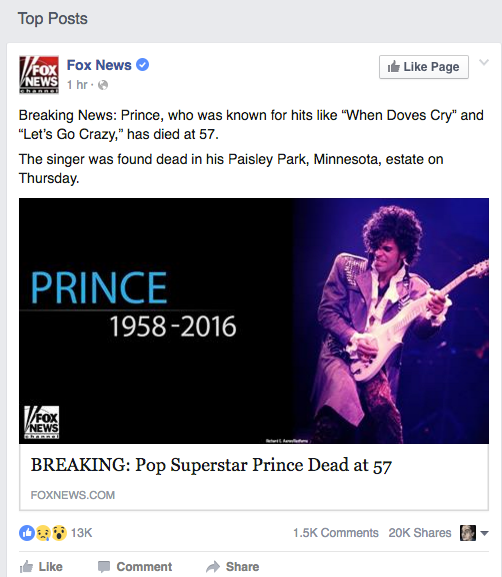
Task: Click the Like Page button
Action: [424, 67]
